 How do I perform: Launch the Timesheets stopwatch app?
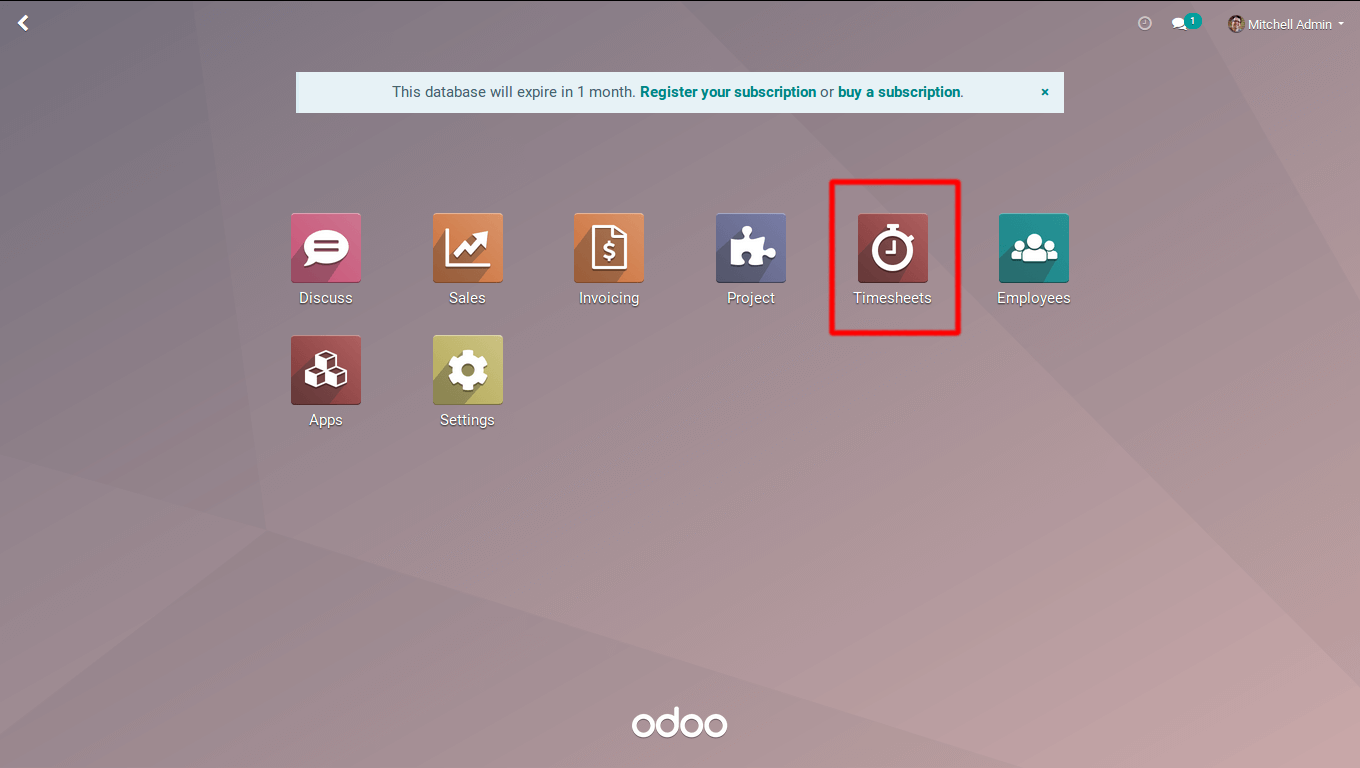[x=893, y=248]
